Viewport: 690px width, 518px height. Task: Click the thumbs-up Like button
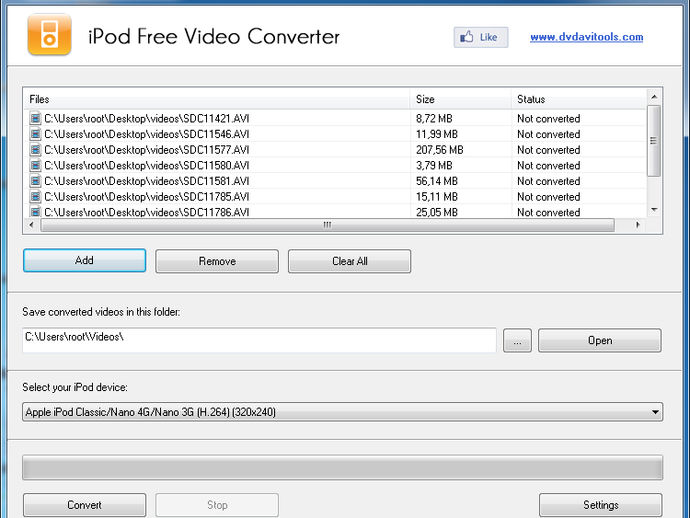pyautogui.click(x=481, y=37)
